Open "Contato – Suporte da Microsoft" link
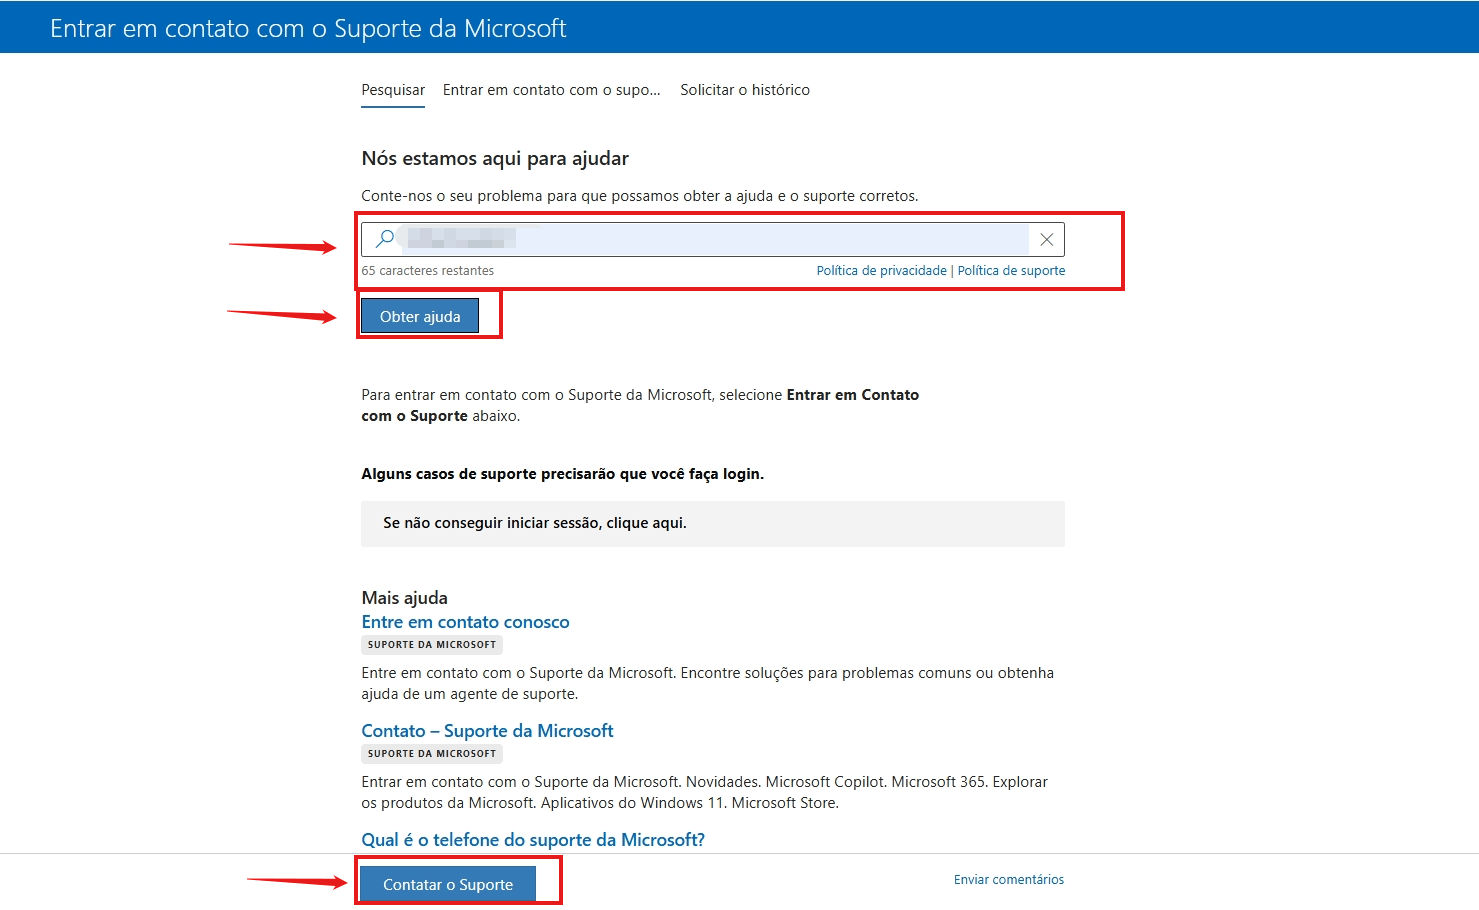 click(487, 730)
